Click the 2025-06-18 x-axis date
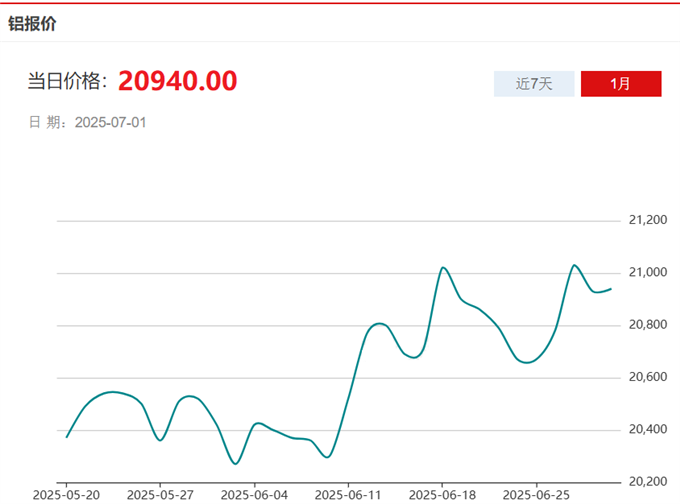The width and height of the screenshot is (680, 504). click(442, 495)
